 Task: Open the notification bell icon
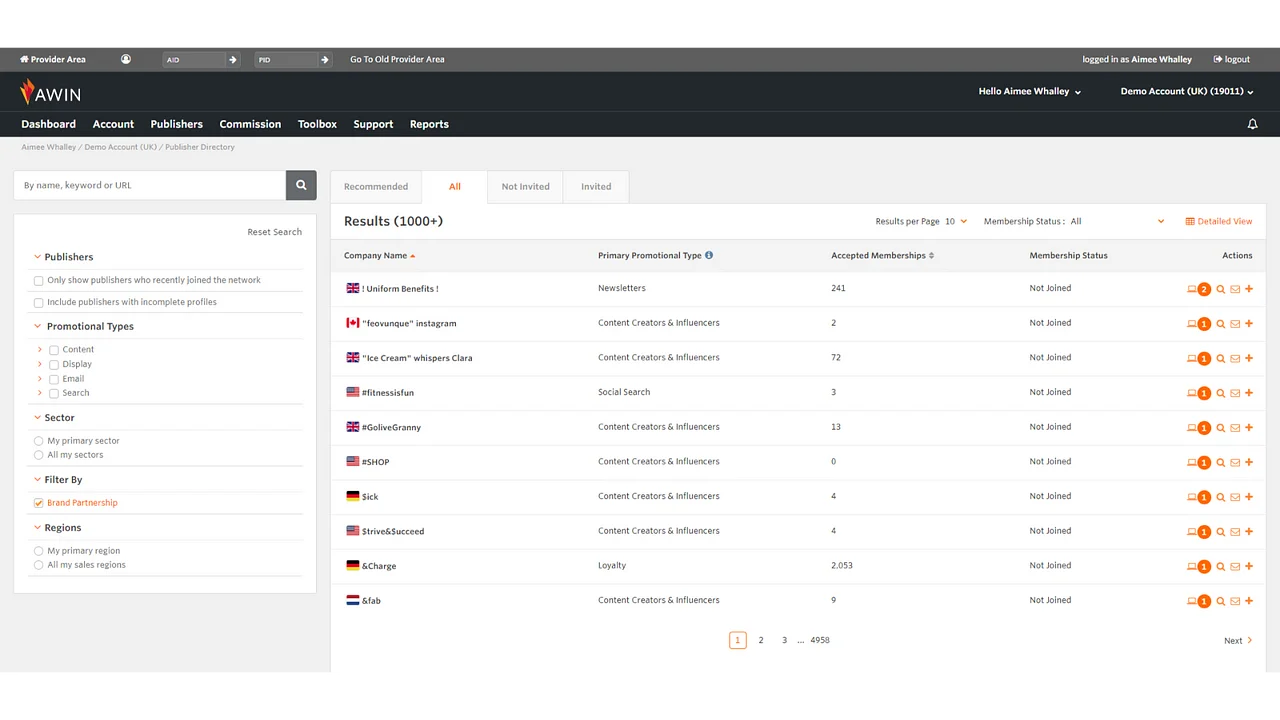tap(1252, 124)
